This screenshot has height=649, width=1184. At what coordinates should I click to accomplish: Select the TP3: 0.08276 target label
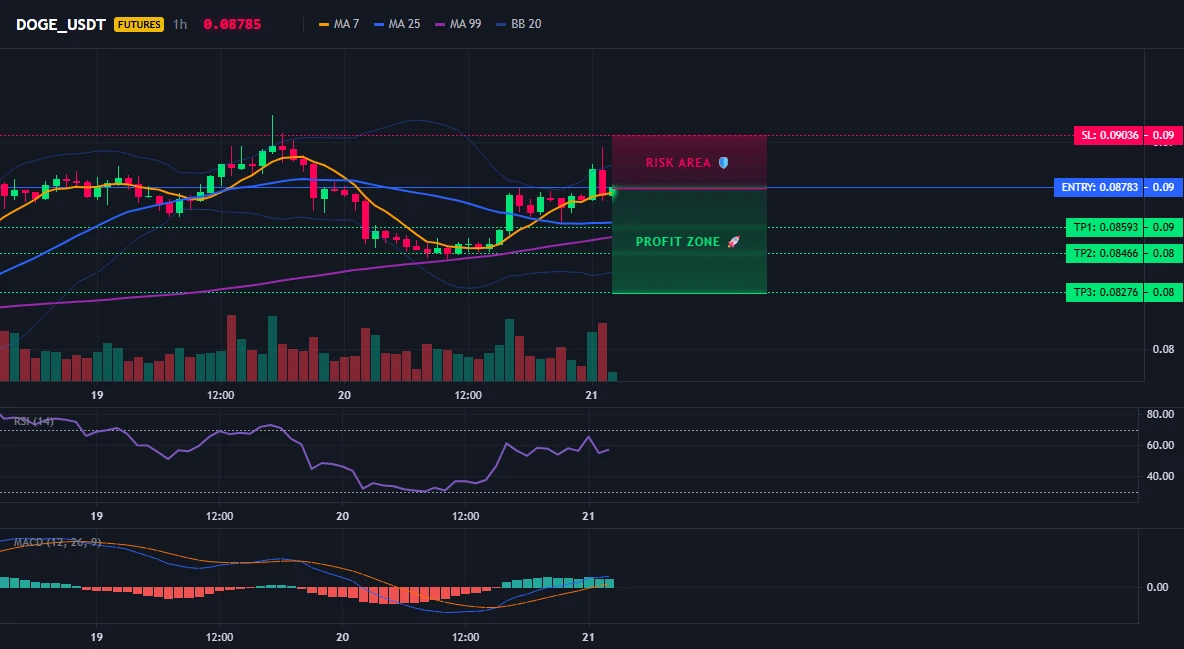click(1105, 292)
